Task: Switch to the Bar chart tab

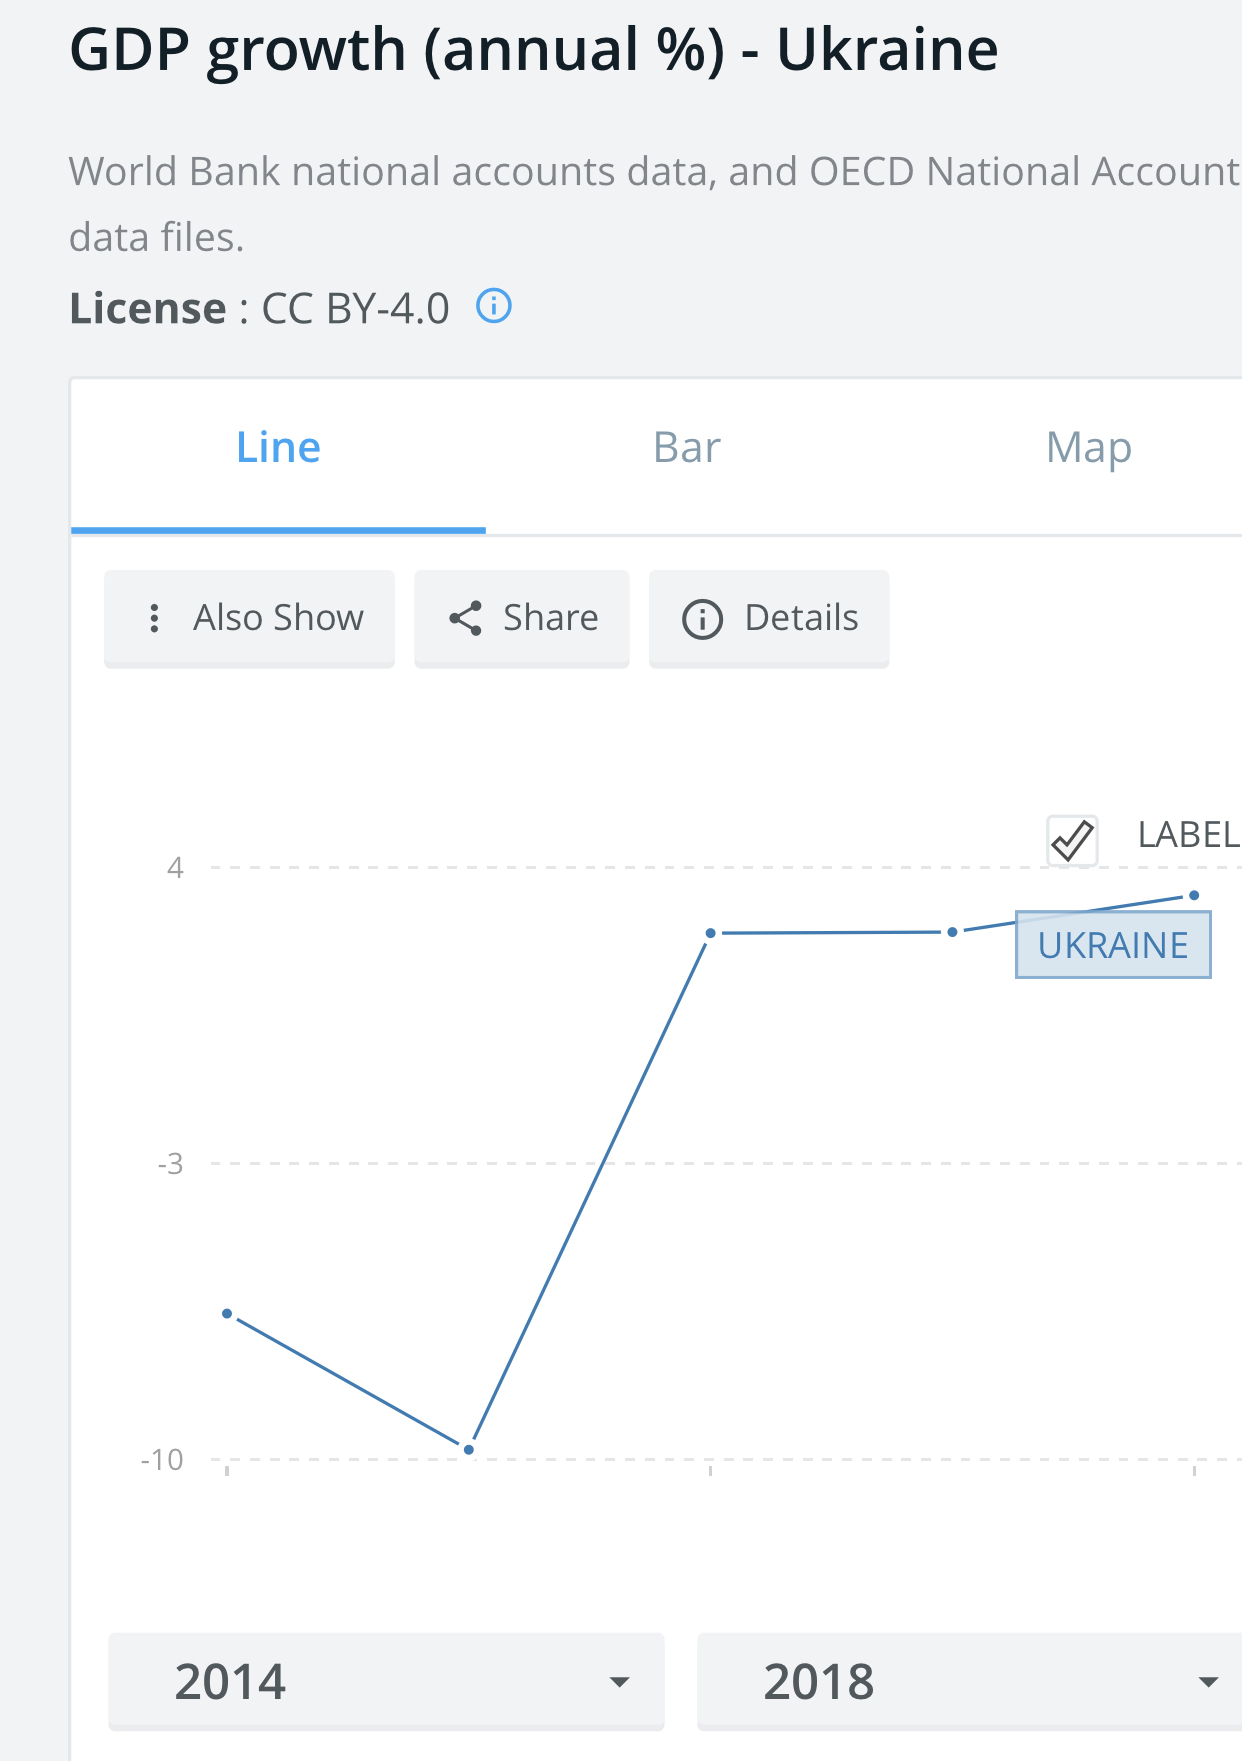Action: [x=686, y=448]
